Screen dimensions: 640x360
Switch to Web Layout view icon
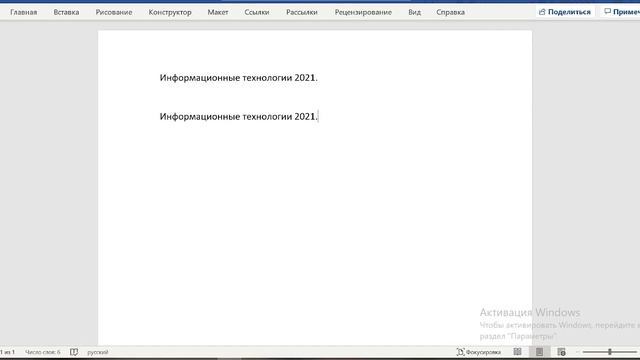coord(562,352)
